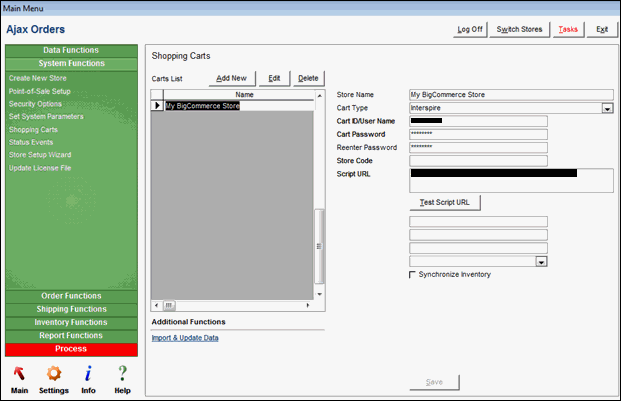Click the carts list scroll left arrow

[x=156, y=305]
